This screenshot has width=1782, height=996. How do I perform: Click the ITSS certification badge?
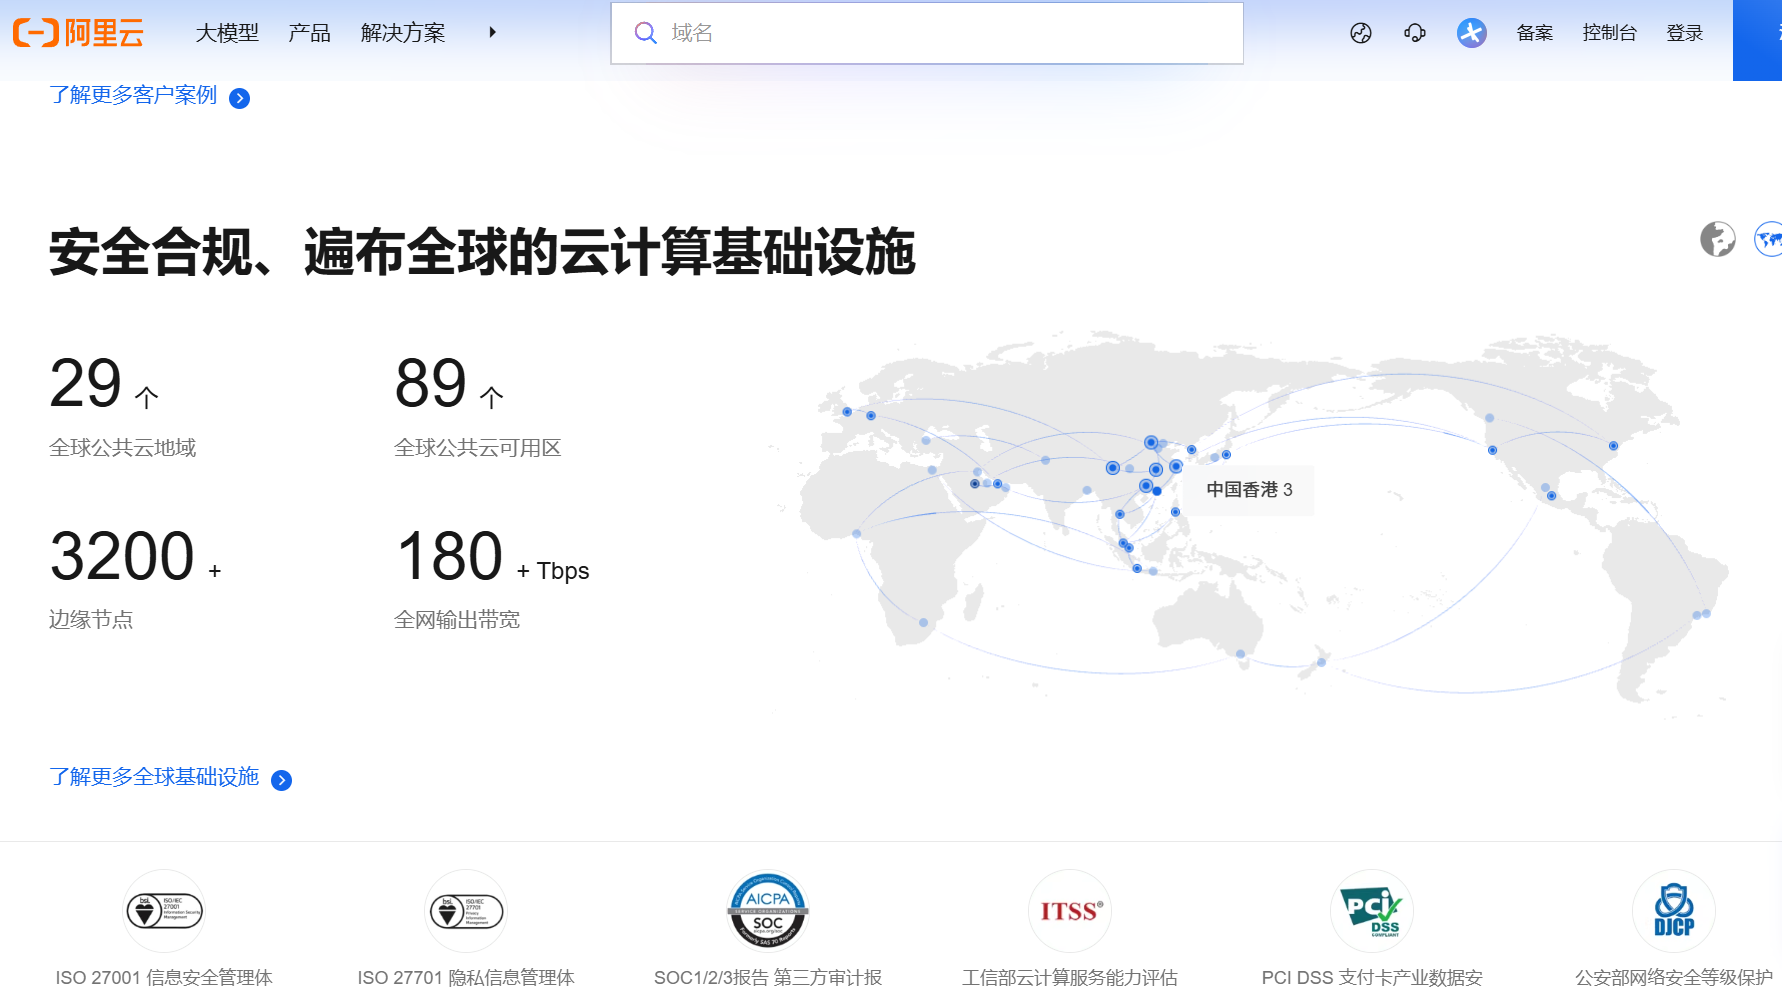pyautogui.click(x=1069, y=910)
